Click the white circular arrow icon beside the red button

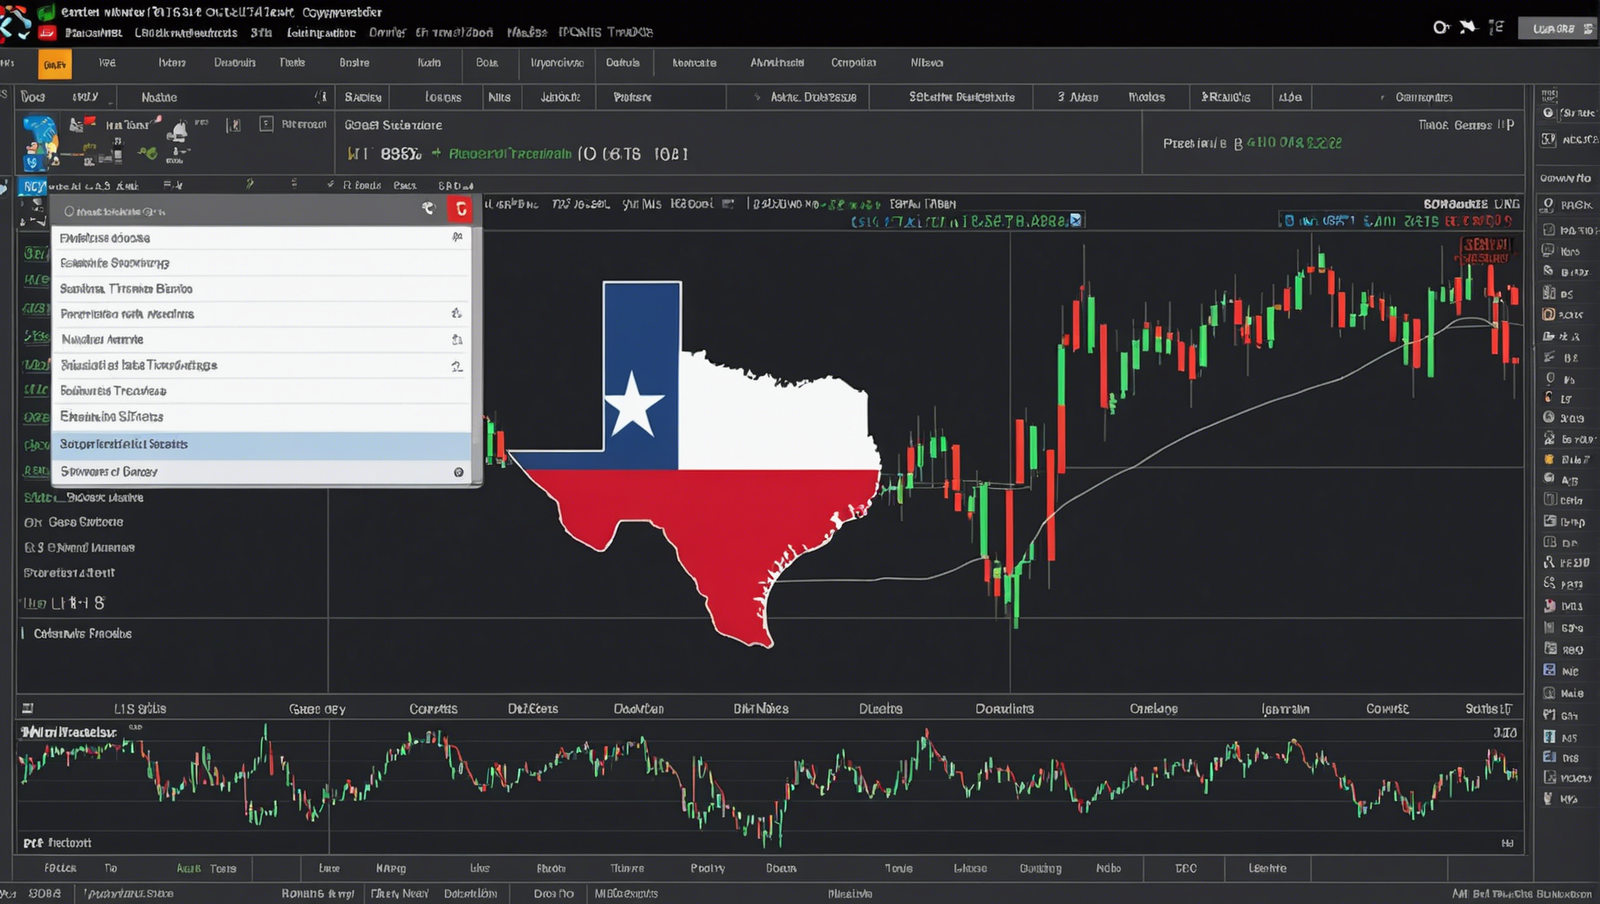coord(429,208)
